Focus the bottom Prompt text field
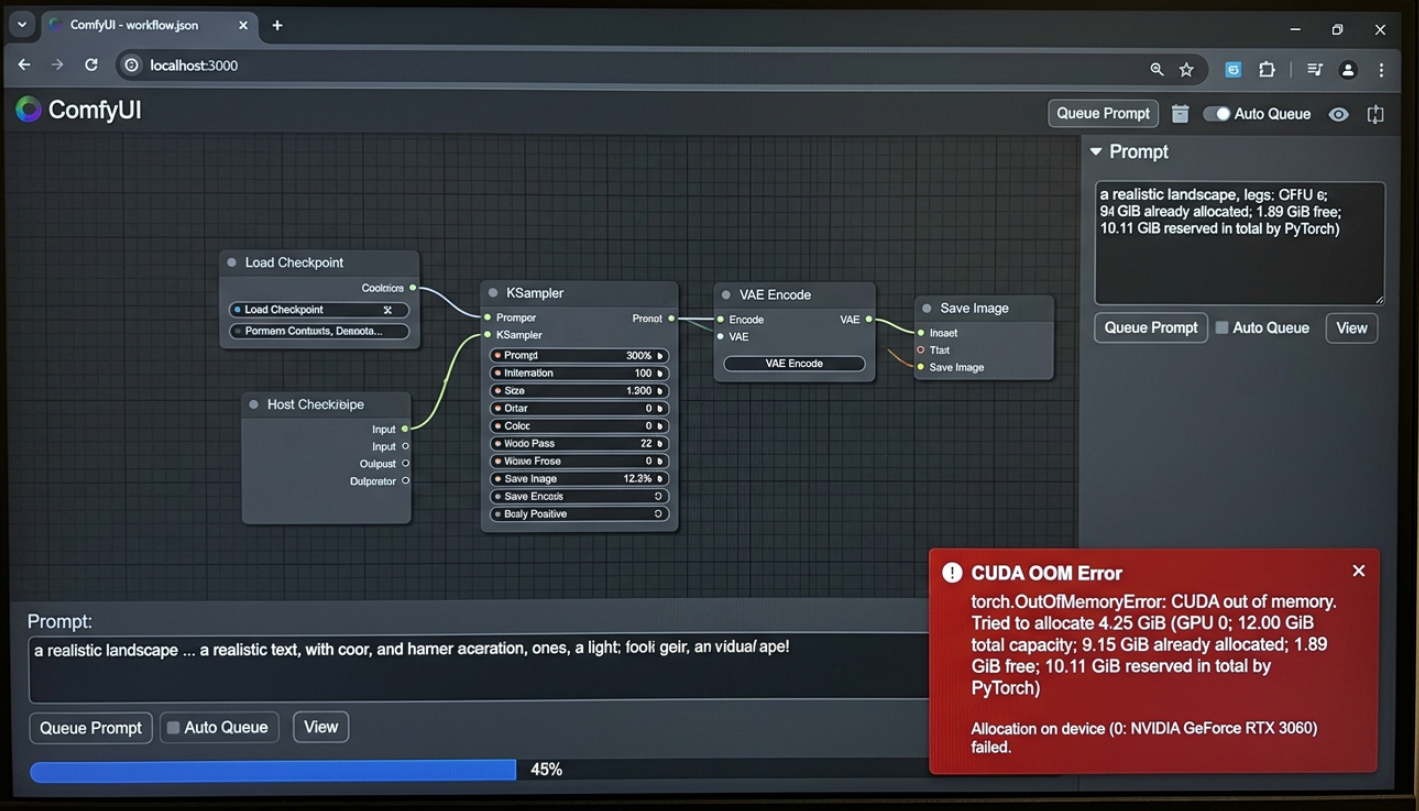This screenshot has width=1419, height=811. [x=478, y=667]
